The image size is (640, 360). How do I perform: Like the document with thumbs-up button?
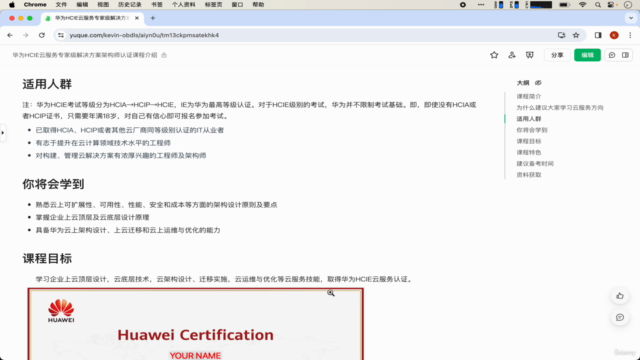pyautogui.click(x=620, y=296)
